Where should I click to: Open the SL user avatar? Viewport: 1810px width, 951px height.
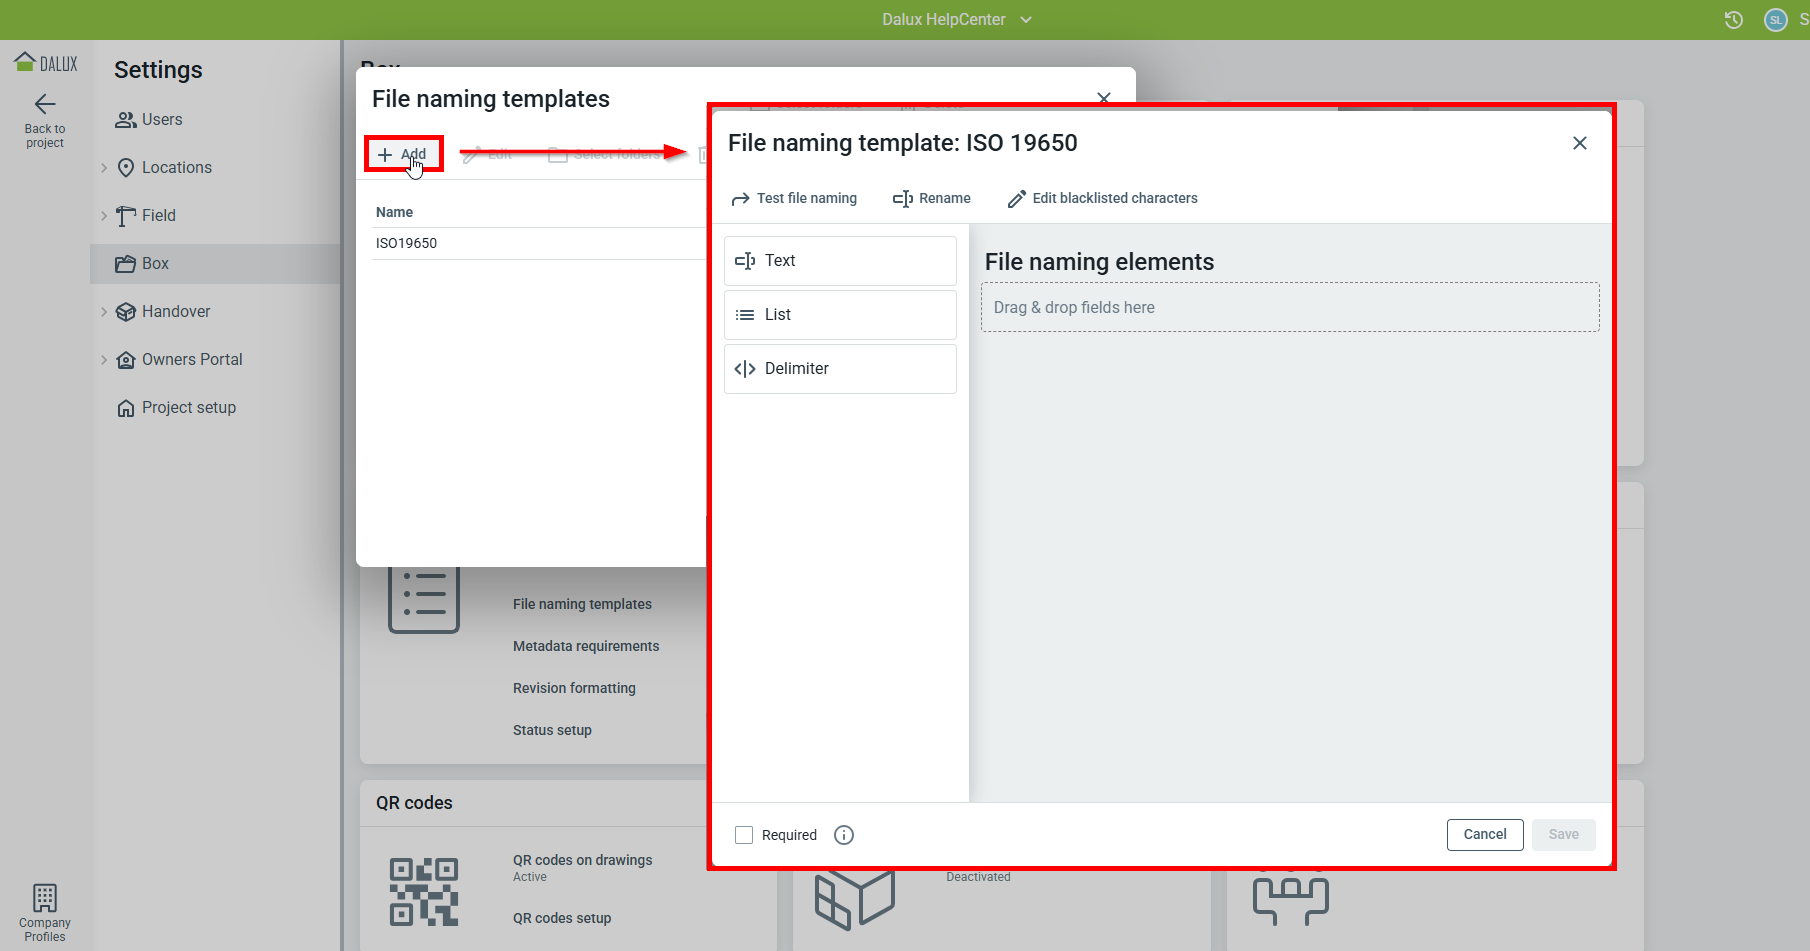1776,20
